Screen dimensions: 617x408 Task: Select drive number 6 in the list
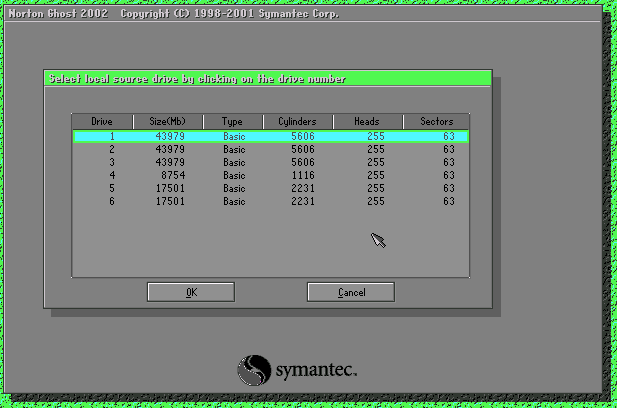[x=271, y=201]
